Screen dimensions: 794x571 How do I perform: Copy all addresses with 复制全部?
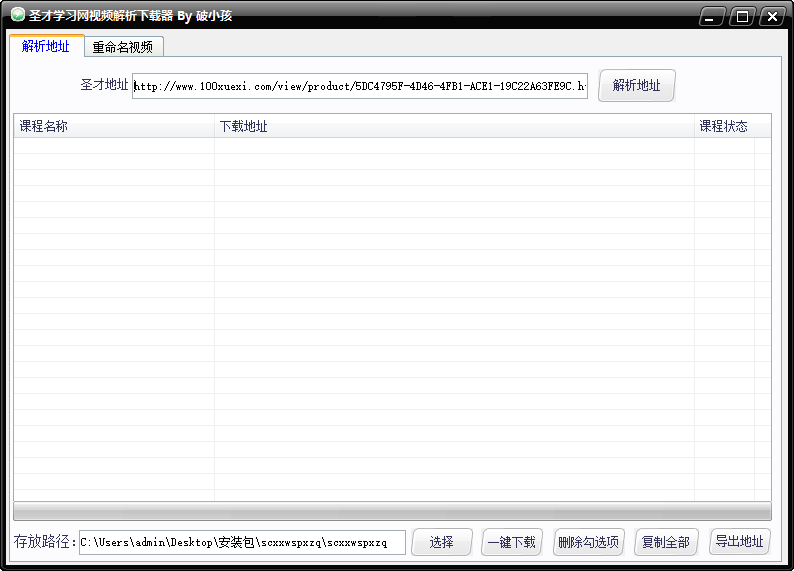pos(665,542)
